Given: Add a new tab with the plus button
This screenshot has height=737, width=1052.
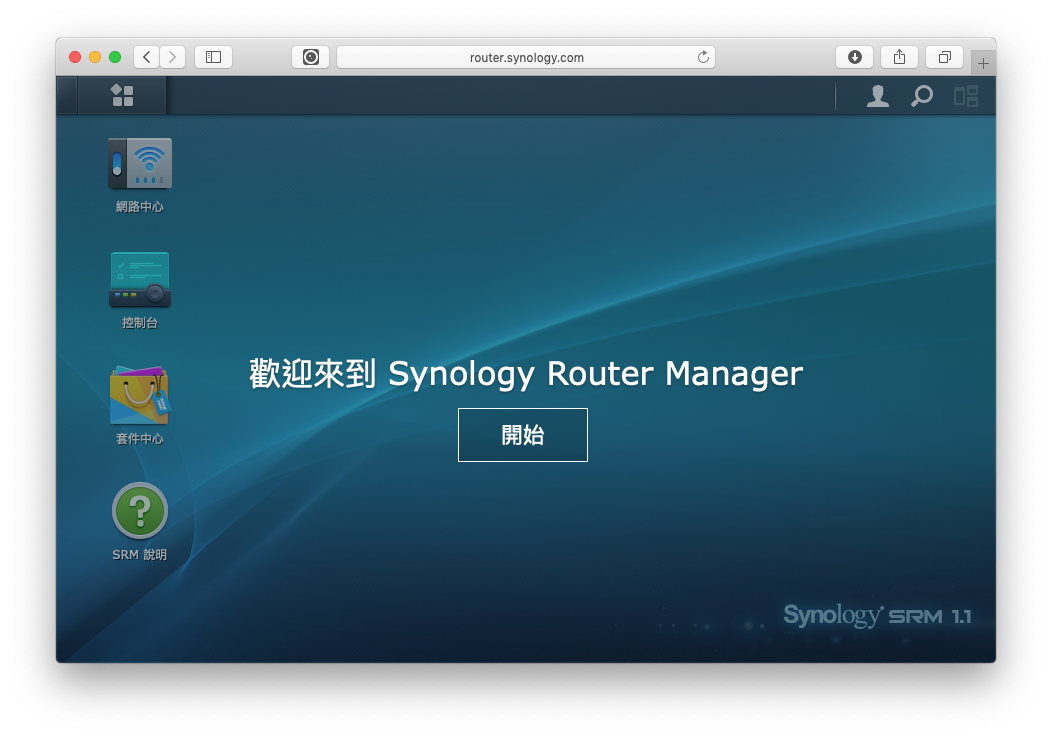Looking at the screenshot, I should (983, 63).
